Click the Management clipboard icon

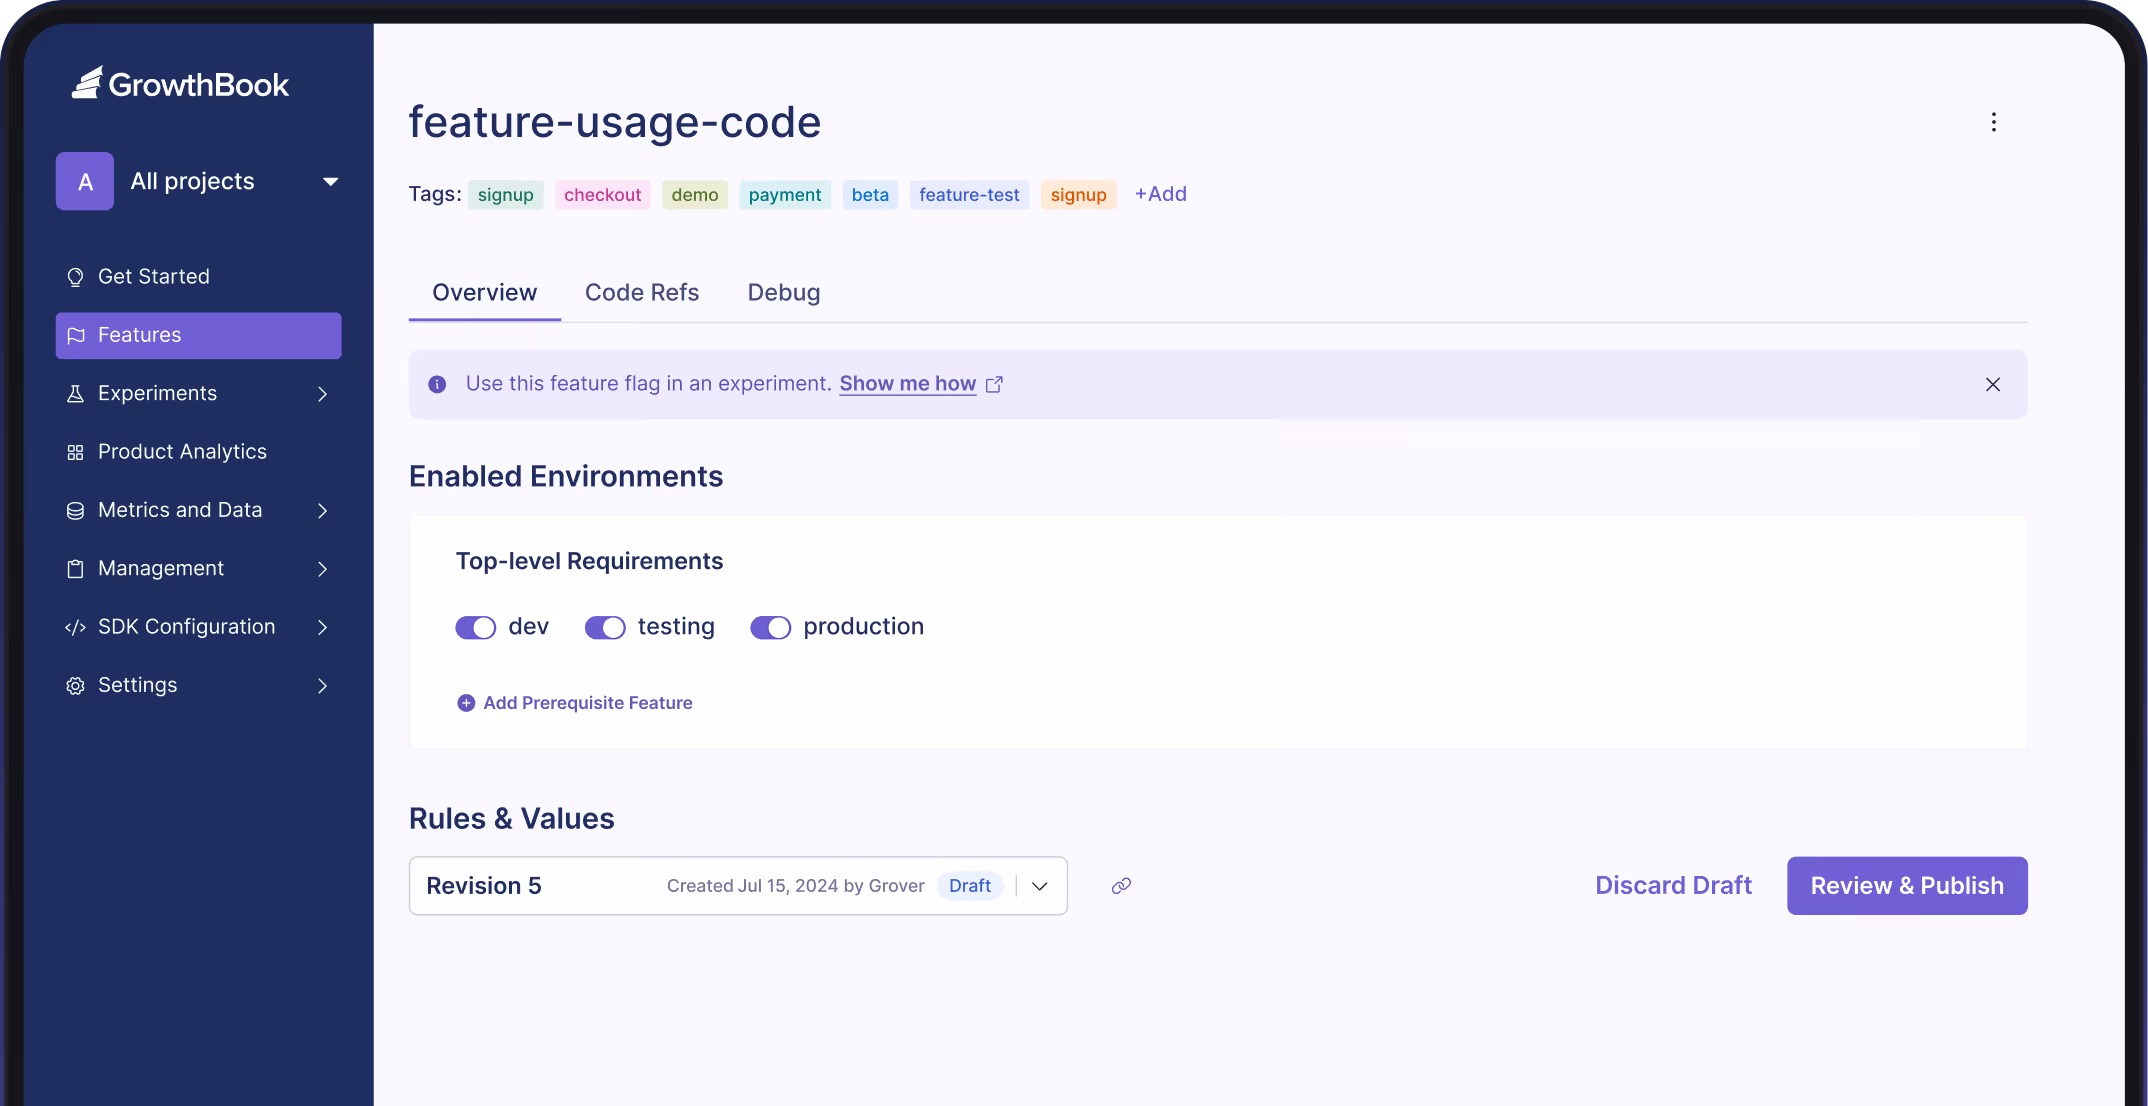75,569
